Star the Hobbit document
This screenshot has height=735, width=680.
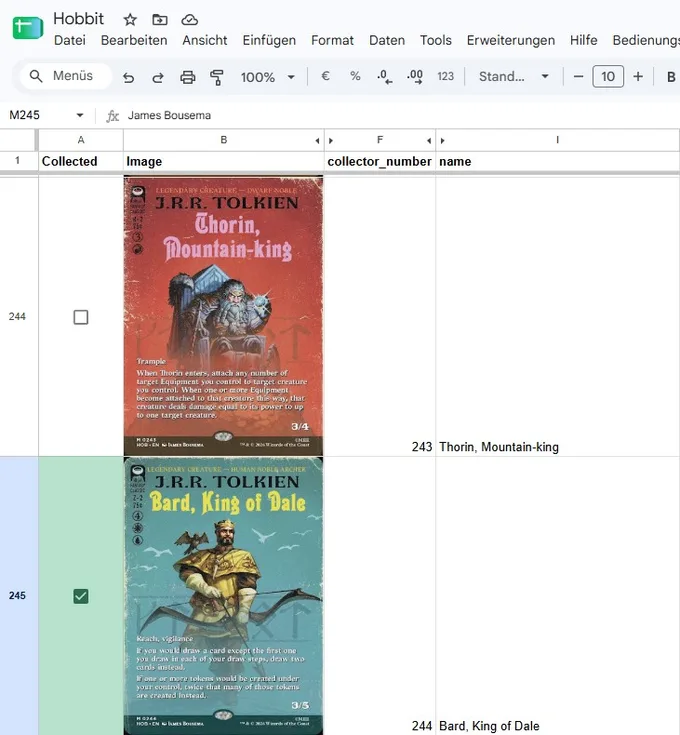[130, 20]
